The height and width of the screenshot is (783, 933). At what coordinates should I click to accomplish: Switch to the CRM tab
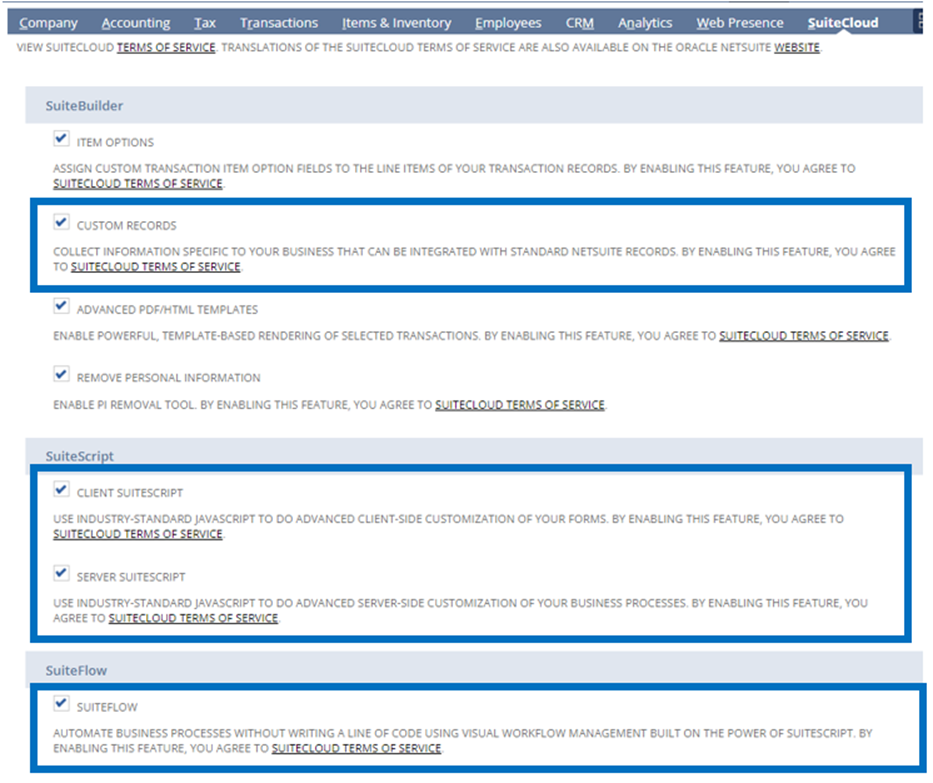coord(580,23)
